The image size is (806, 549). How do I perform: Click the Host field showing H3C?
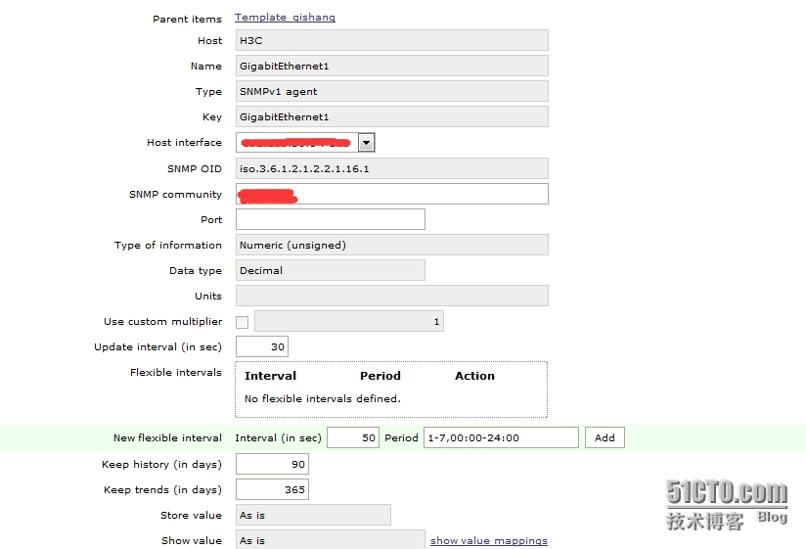(392, 40)
